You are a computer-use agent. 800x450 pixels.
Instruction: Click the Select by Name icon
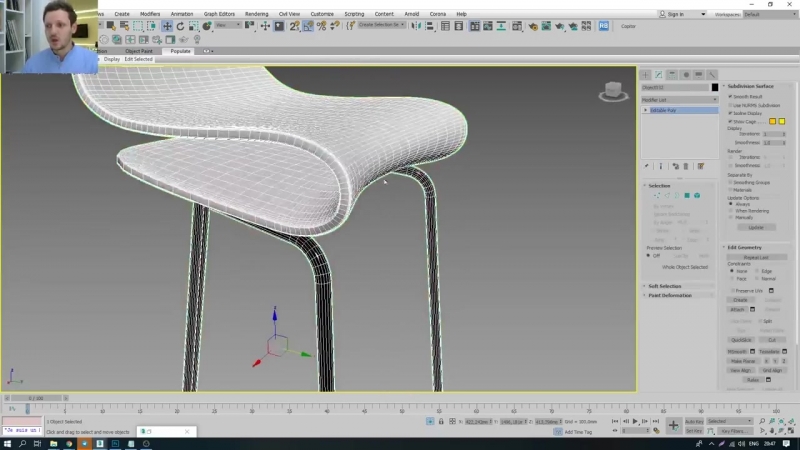[x=124, y=26]
